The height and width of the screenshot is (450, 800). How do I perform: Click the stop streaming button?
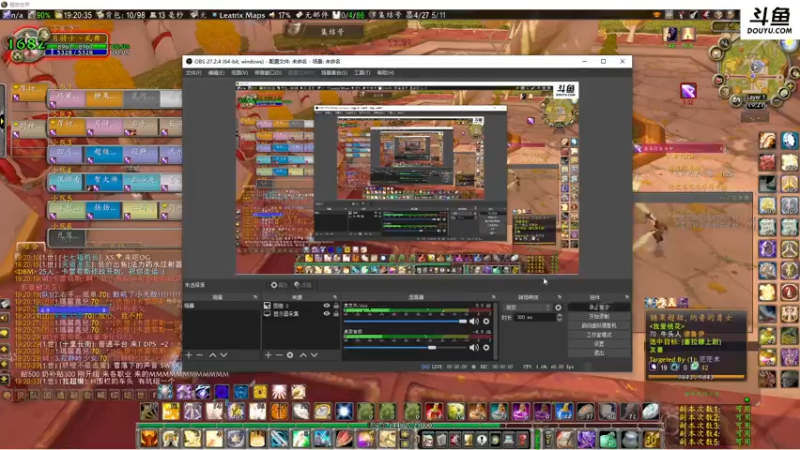tap(599, 307)
